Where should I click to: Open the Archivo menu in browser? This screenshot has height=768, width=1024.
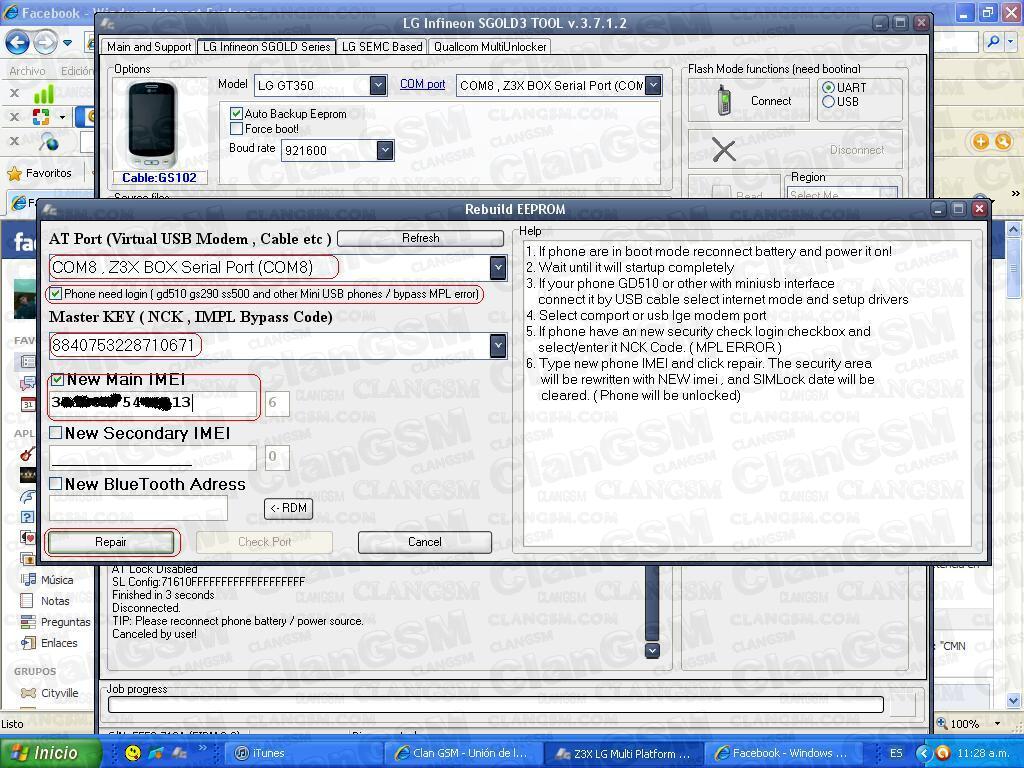click(27, 71)
